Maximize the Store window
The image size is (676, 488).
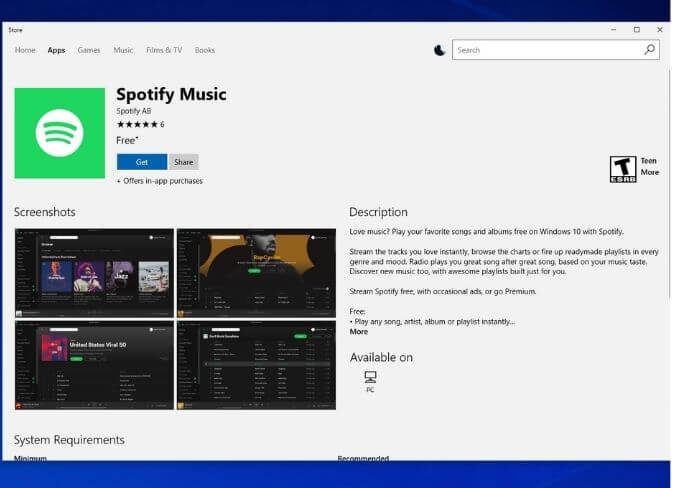click(x=636, y=30)
